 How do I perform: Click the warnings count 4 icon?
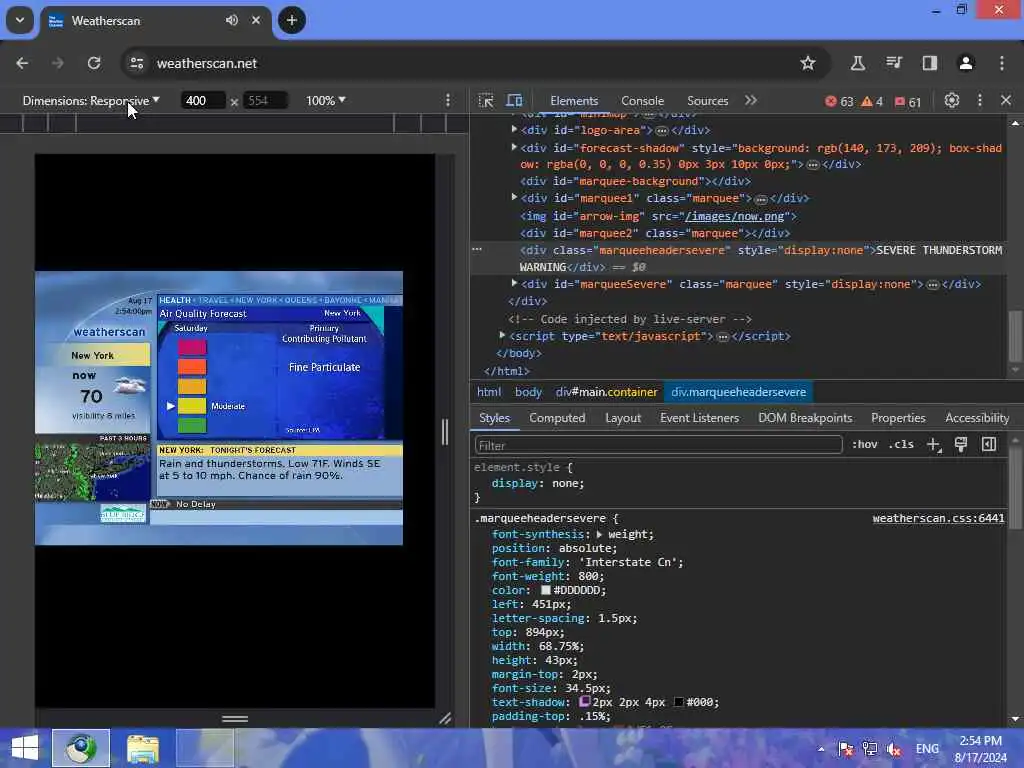872,101
